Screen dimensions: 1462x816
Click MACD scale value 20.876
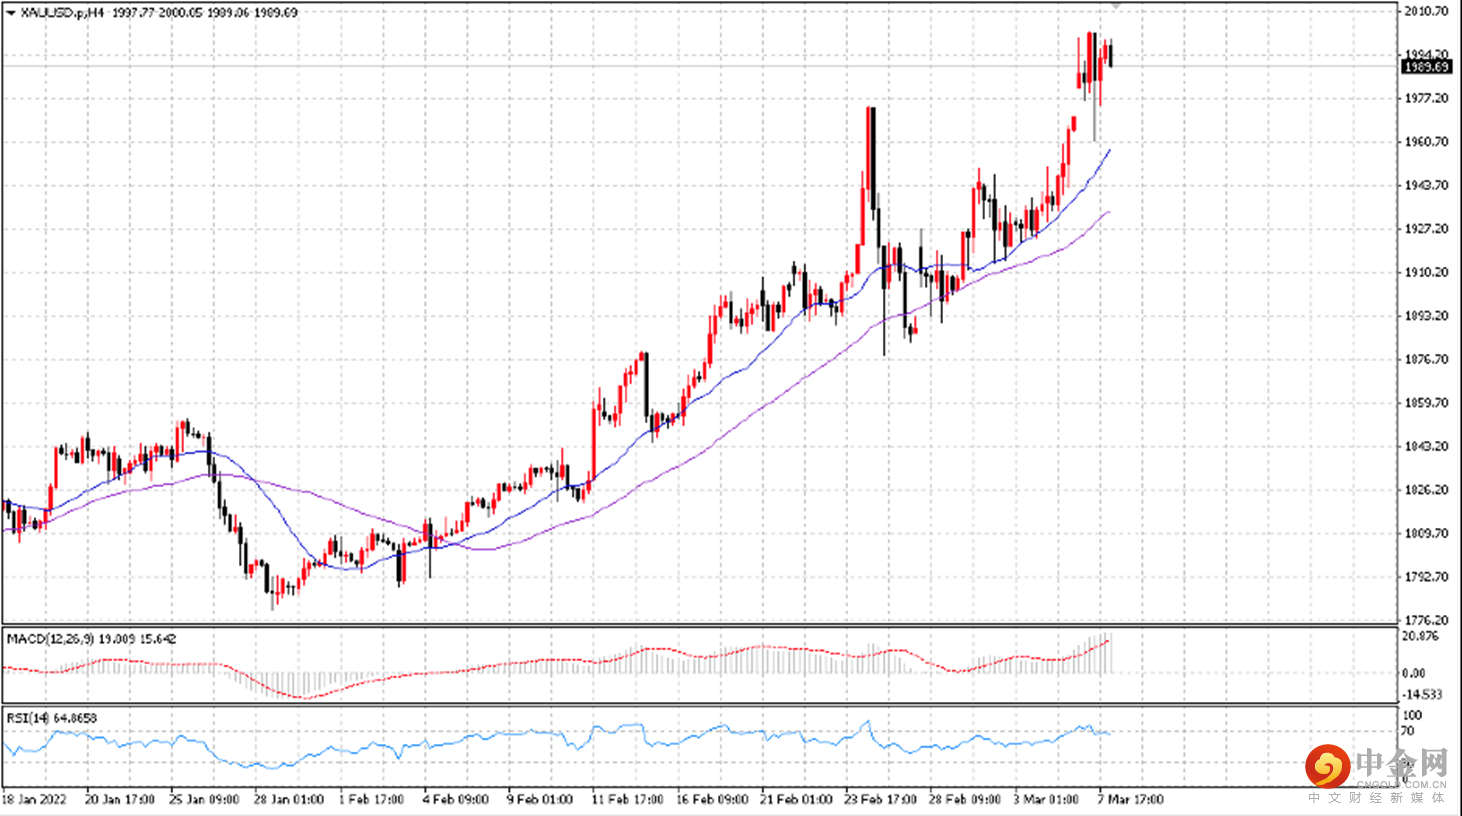pos(1421,636)
